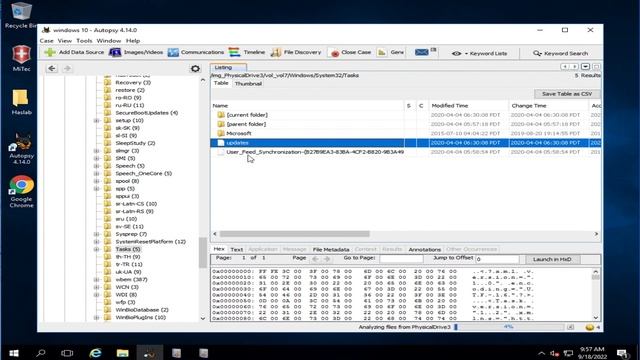Open the Google Chrome desktop shortcut
The height and width of the screenshot is (360, 640).
click(21, 192)
